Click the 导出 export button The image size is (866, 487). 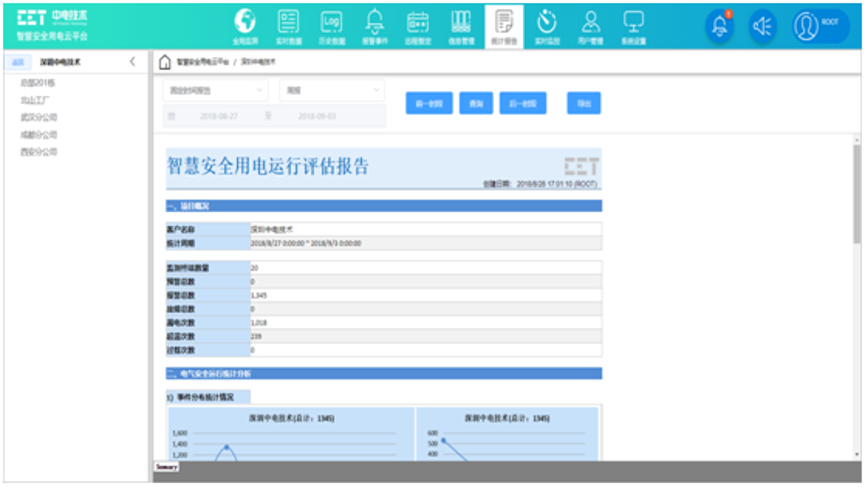pos(584,103)
